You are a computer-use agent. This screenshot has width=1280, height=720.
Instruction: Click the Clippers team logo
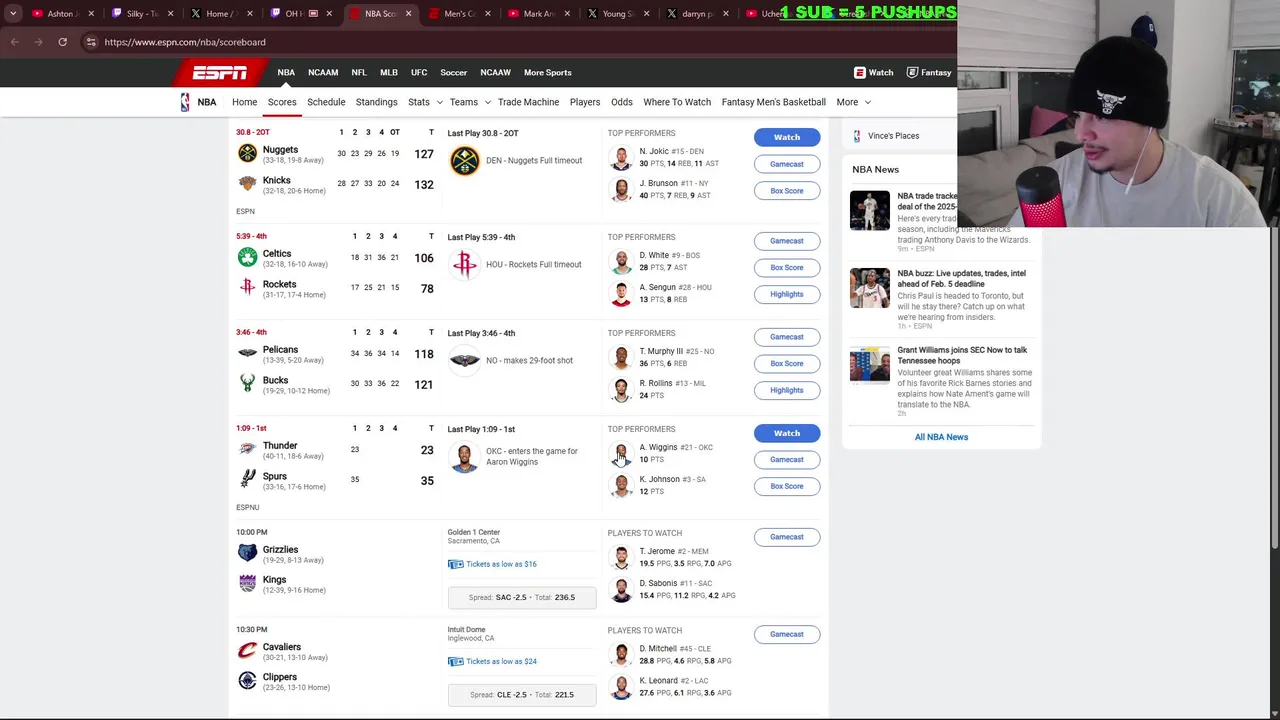point(247,680)
